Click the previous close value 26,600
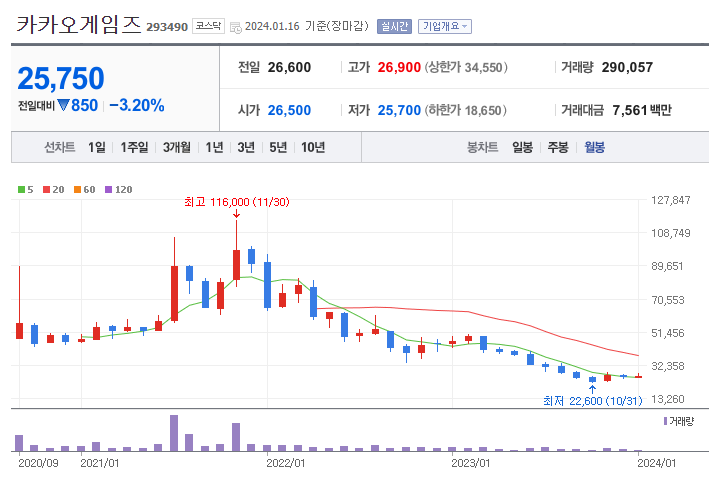The height and width of the screenshot is (487, 709). click(x=289, y=67)
